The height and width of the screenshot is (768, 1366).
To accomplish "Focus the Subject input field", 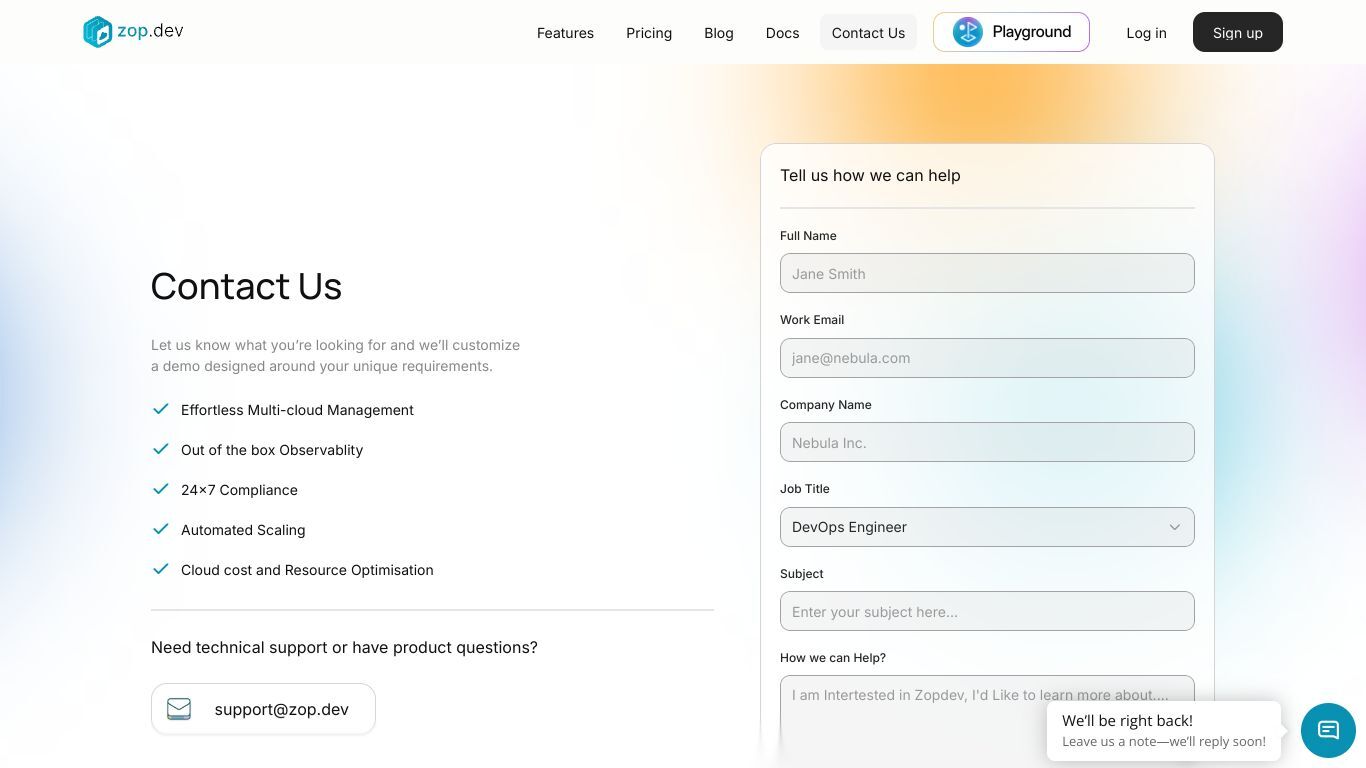I will (x=987, y=611).
